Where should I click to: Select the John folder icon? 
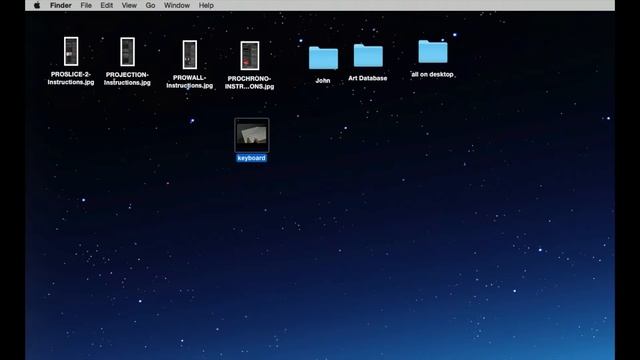323,58
